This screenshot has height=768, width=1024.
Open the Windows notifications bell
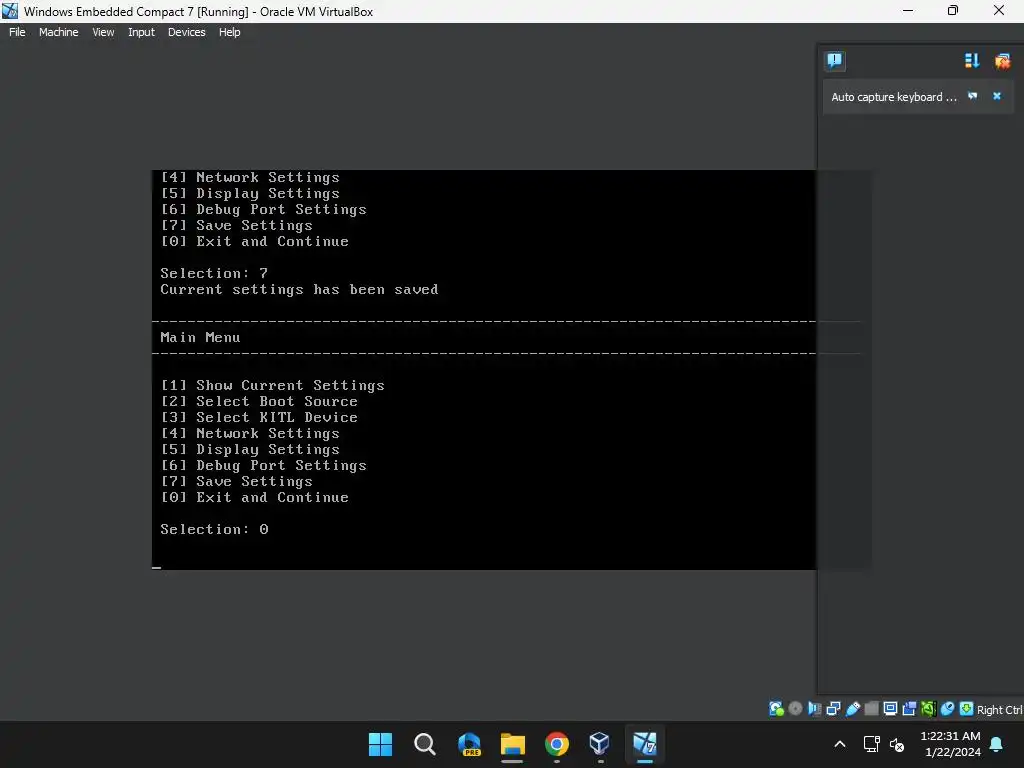[997, 744]
